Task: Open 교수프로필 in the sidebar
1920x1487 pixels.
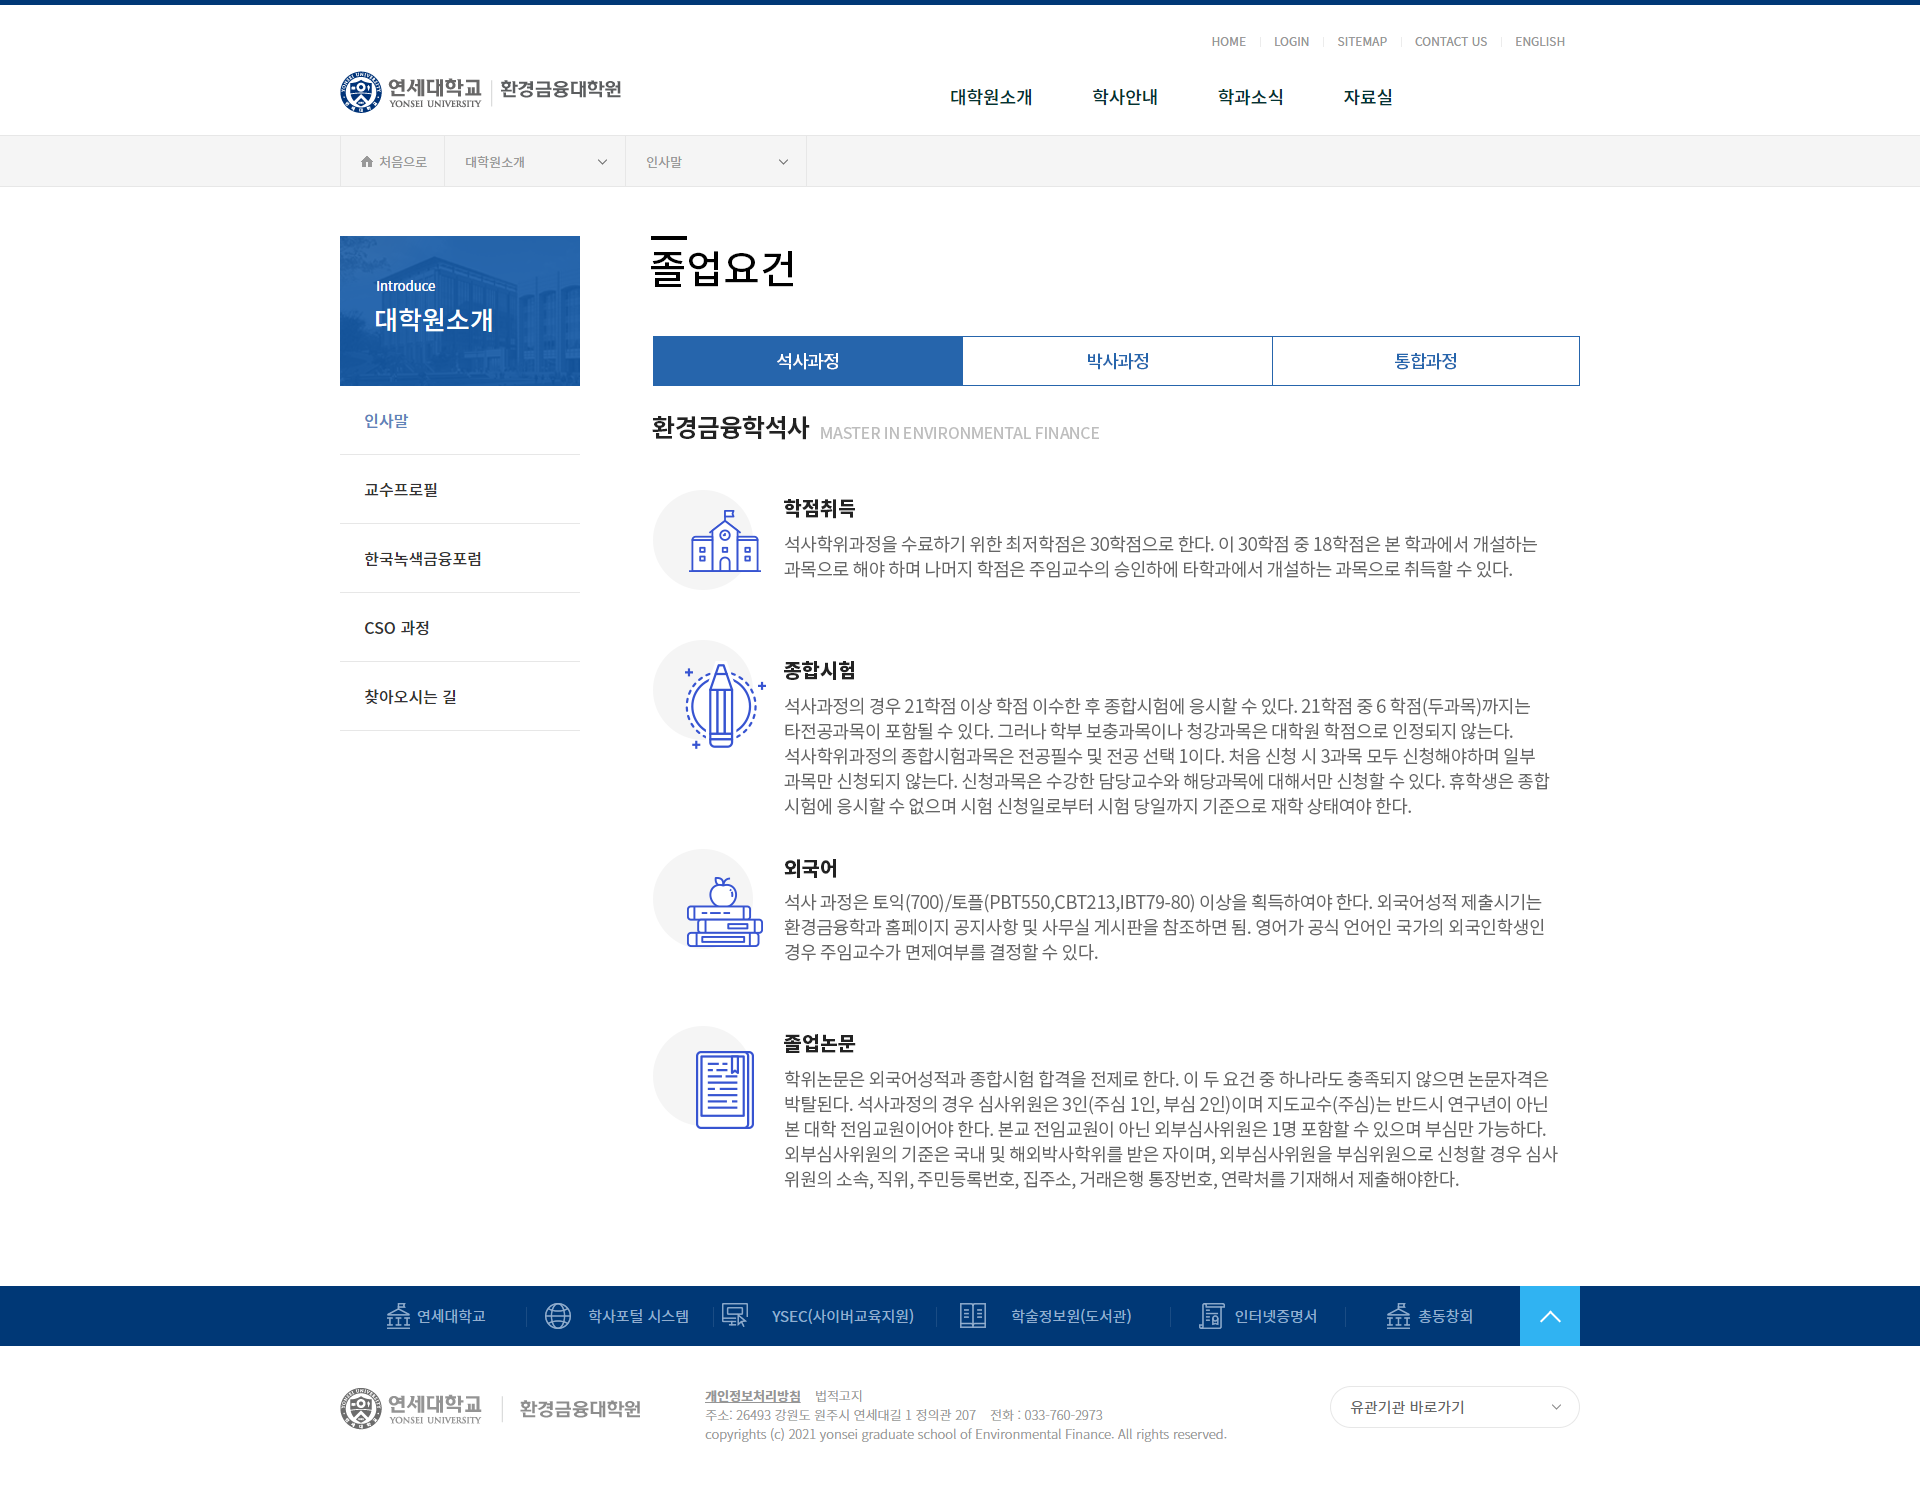Action: click(x=401, y=490)
